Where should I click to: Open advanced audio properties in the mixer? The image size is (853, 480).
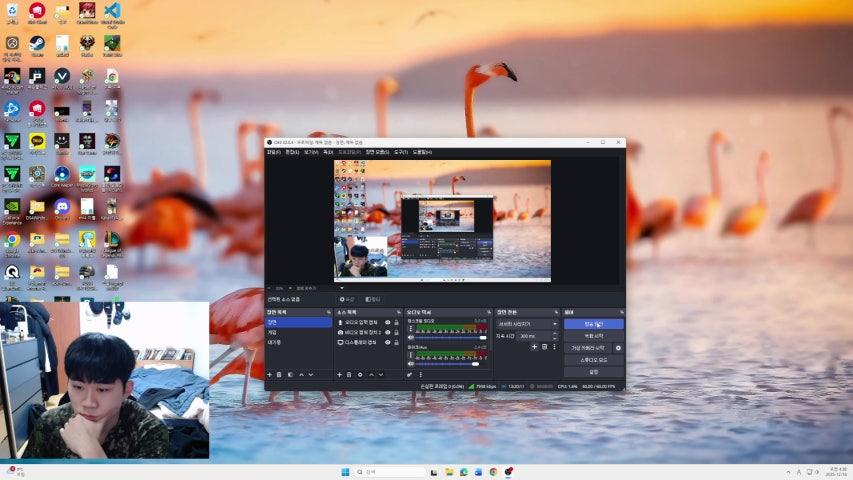pos(411,374)
